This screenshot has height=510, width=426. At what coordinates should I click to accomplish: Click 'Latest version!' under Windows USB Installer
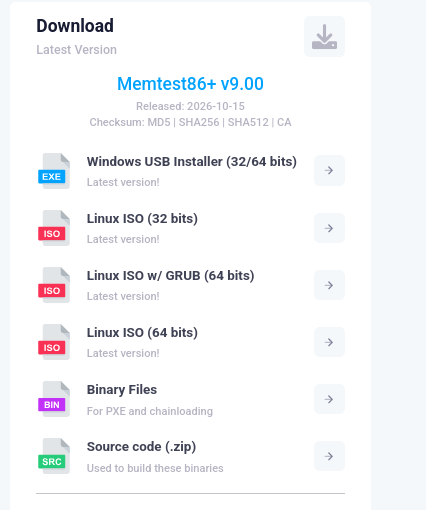[x=123, y=182]
